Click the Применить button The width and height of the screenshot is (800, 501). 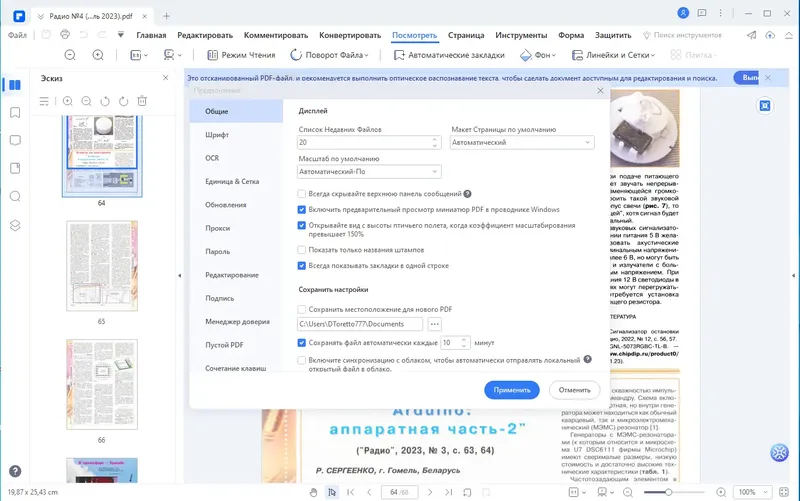(x=512, y=390)
